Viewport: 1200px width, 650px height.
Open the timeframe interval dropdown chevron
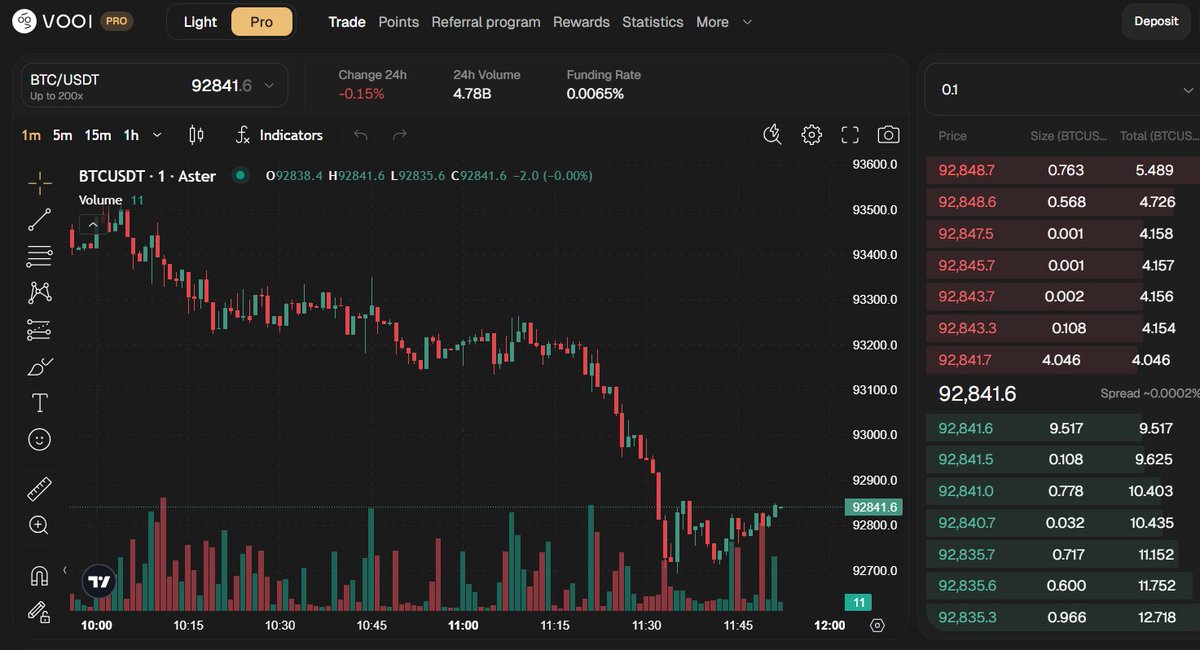158,134
